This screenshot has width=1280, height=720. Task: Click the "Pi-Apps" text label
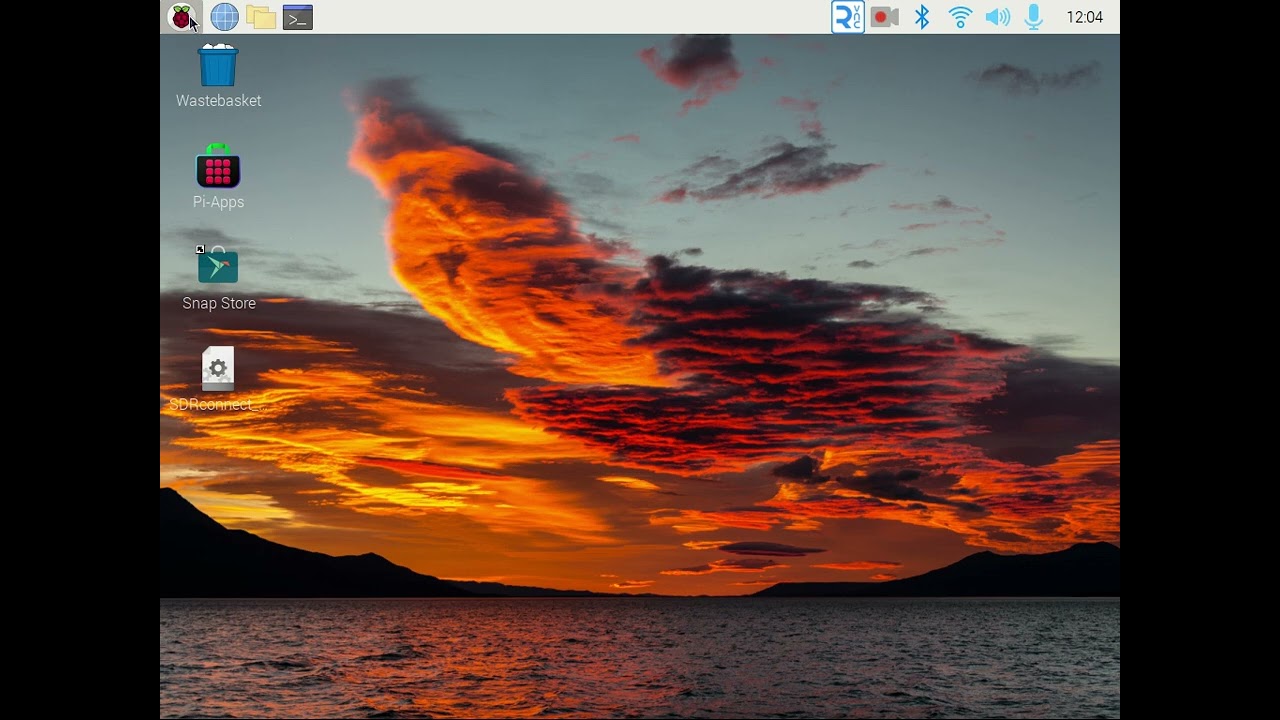click(218, 202)
